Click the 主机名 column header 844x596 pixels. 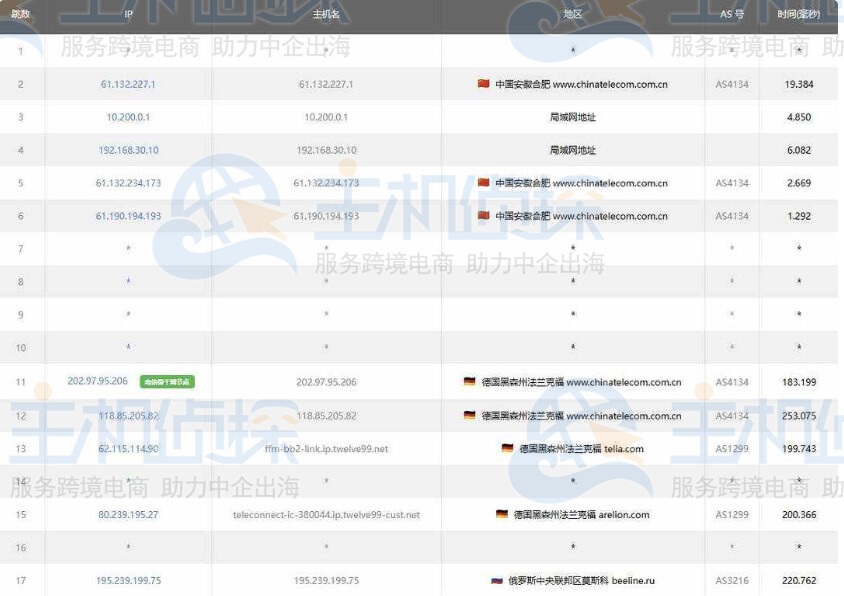click(326, 16)
